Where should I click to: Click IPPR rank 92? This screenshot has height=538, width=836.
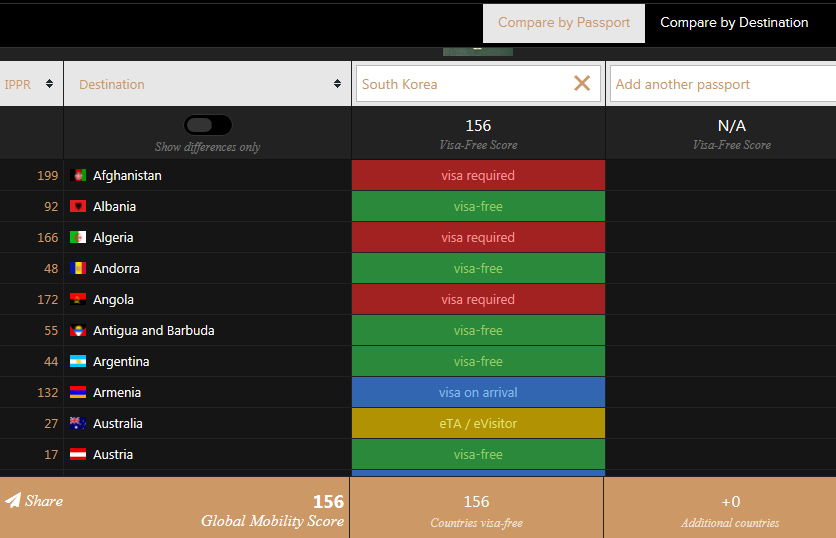(51, 206)
